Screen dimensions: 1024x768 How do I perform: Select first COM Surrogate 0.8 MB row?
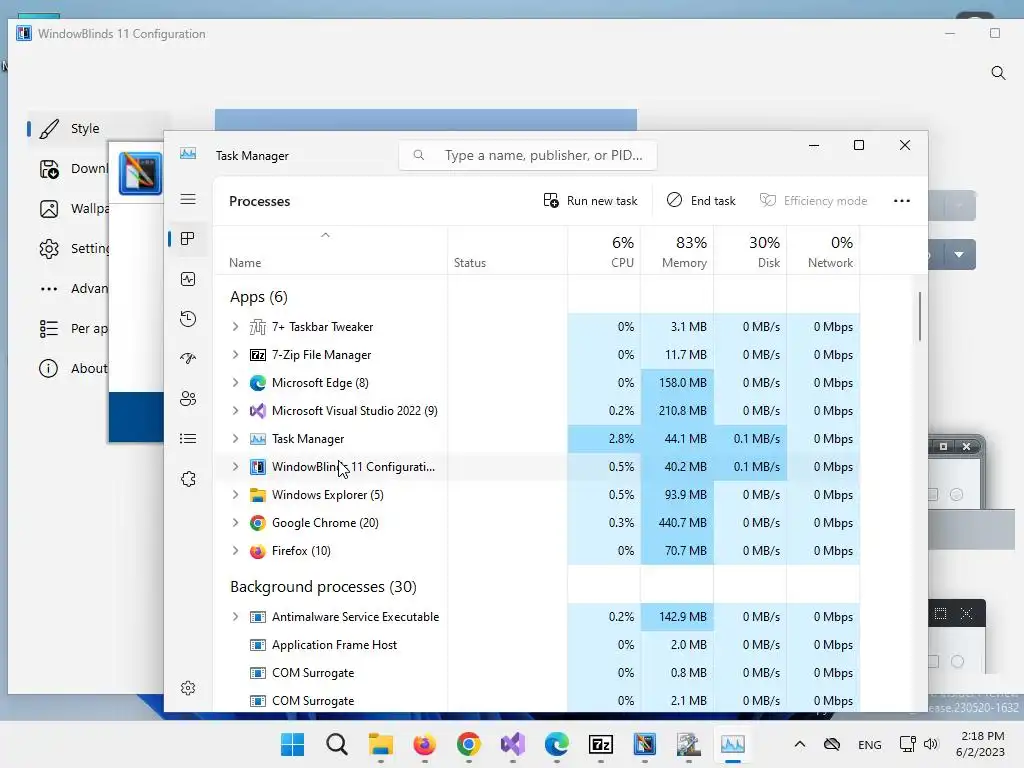(536, 673)
